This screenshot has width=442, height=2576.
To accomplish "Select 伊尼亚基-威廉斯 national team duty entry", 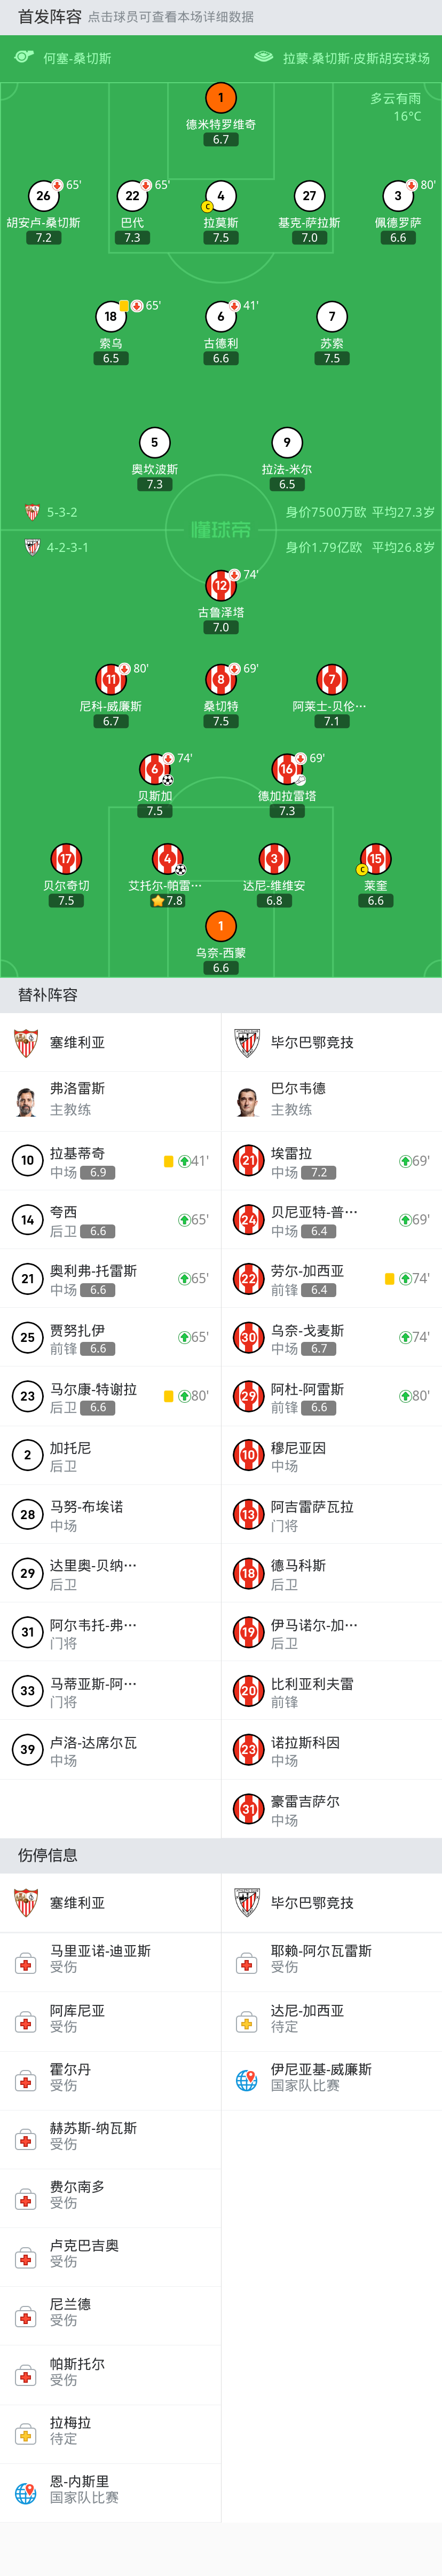I will [x=331, y=2081].
